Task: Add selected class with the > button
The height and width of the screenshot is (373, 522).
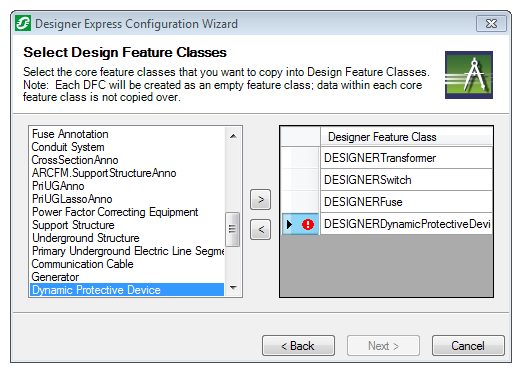Action: tap(260, 200)
